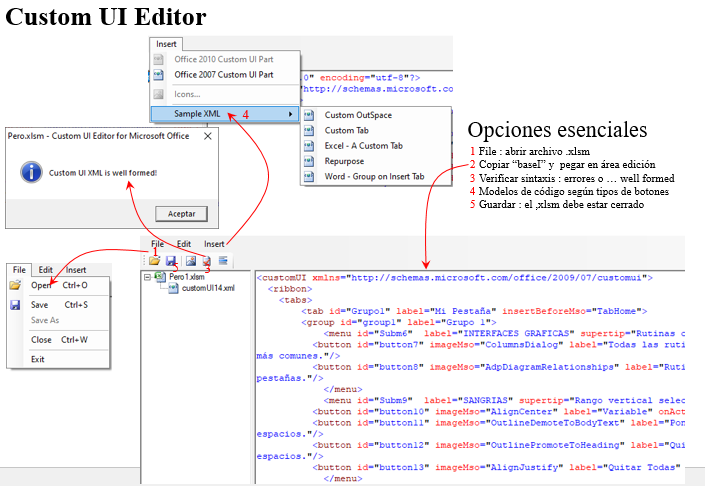Choose Save As in the File menu
Viewport: 705px width, 486px height.
click(x=45, y=320)
